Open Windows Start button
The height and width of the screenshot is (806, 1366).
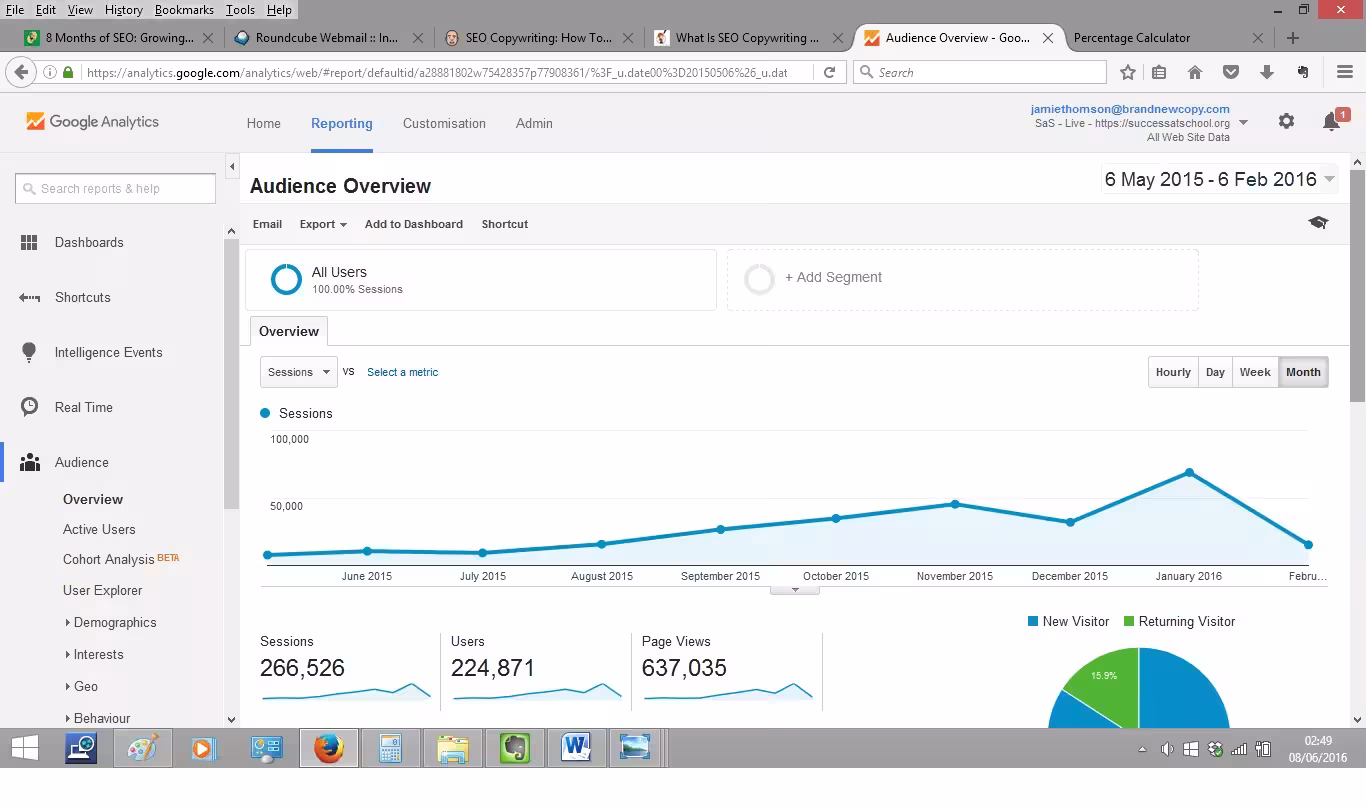coord(25,748)
